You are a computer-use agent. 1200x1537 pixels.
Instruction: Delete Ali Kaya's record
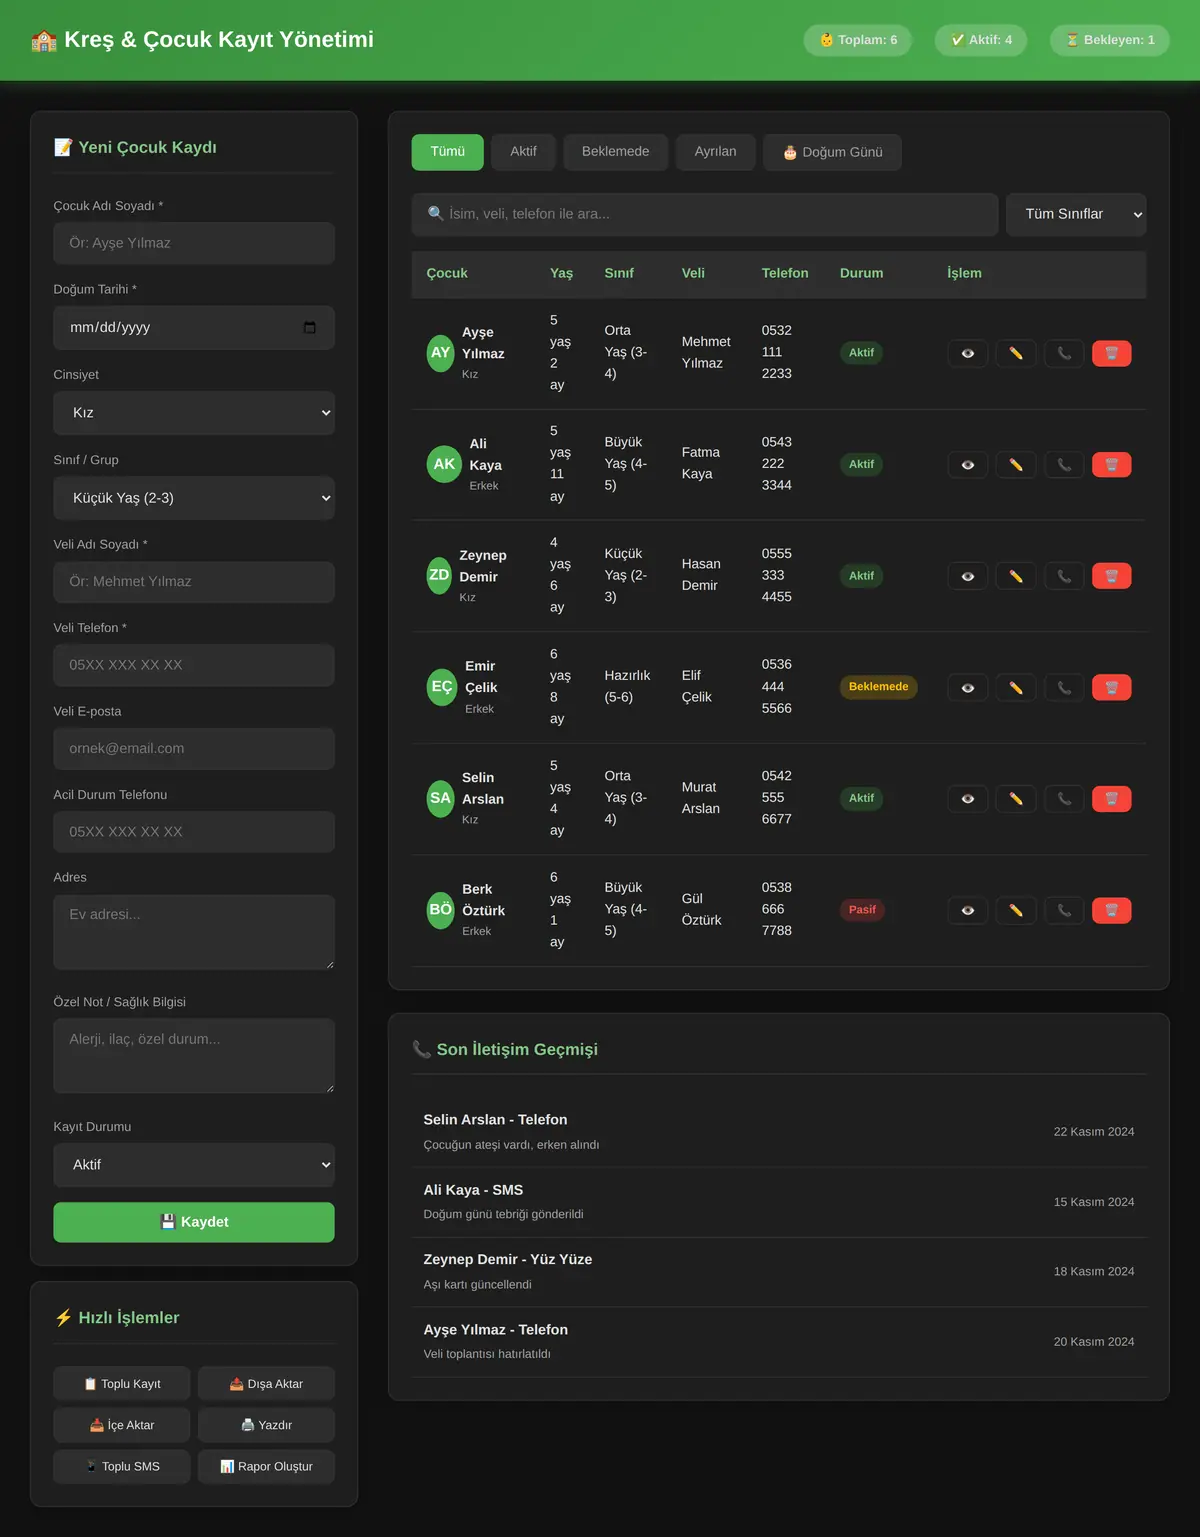point(1112,465)
